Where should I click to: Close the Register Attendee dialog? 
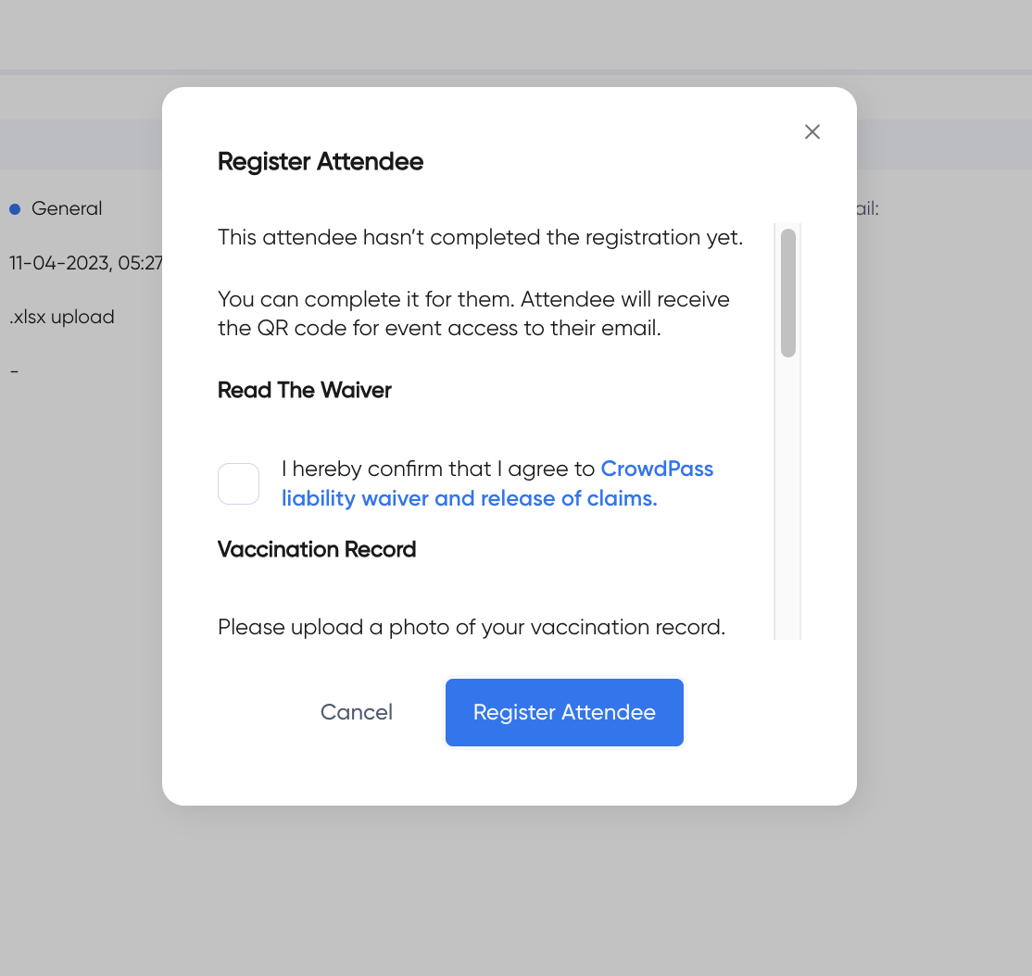(x=811, y=131)
